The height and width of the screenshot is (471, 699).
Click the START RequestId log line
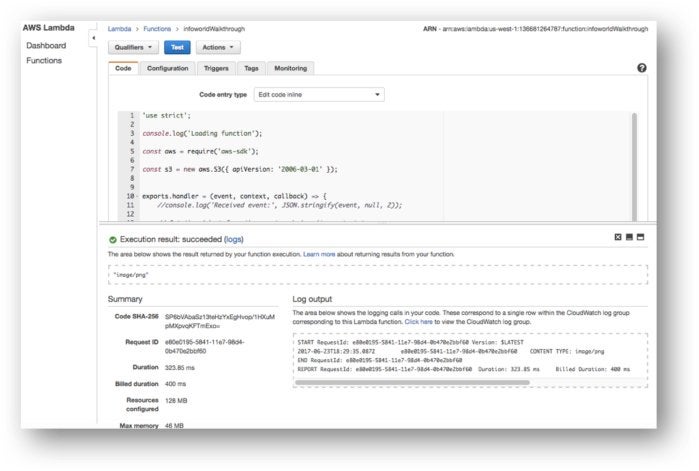pyautogui.click(x=411, y=342)
